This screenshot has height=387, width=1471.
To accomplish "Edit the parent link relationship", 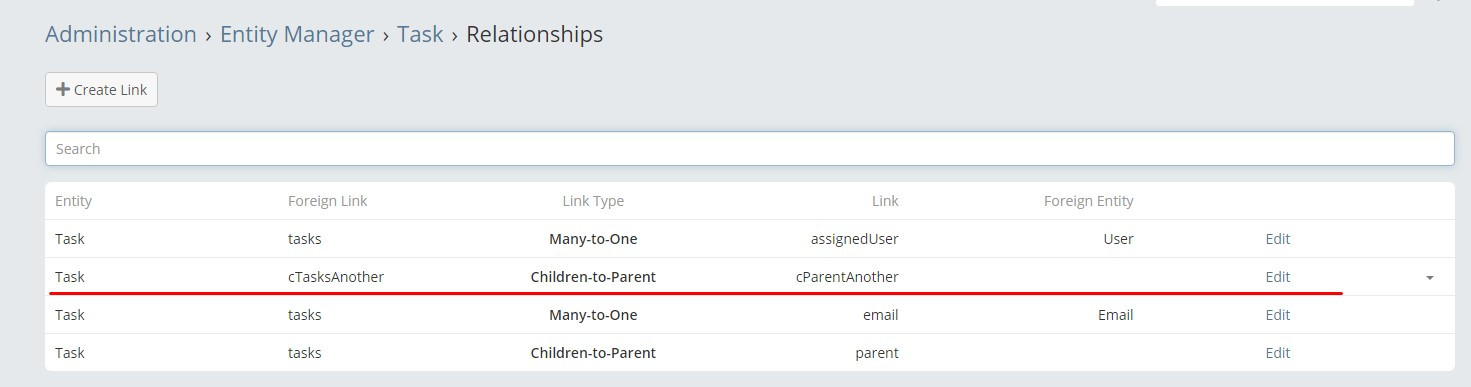I will tap(1277, 353).
